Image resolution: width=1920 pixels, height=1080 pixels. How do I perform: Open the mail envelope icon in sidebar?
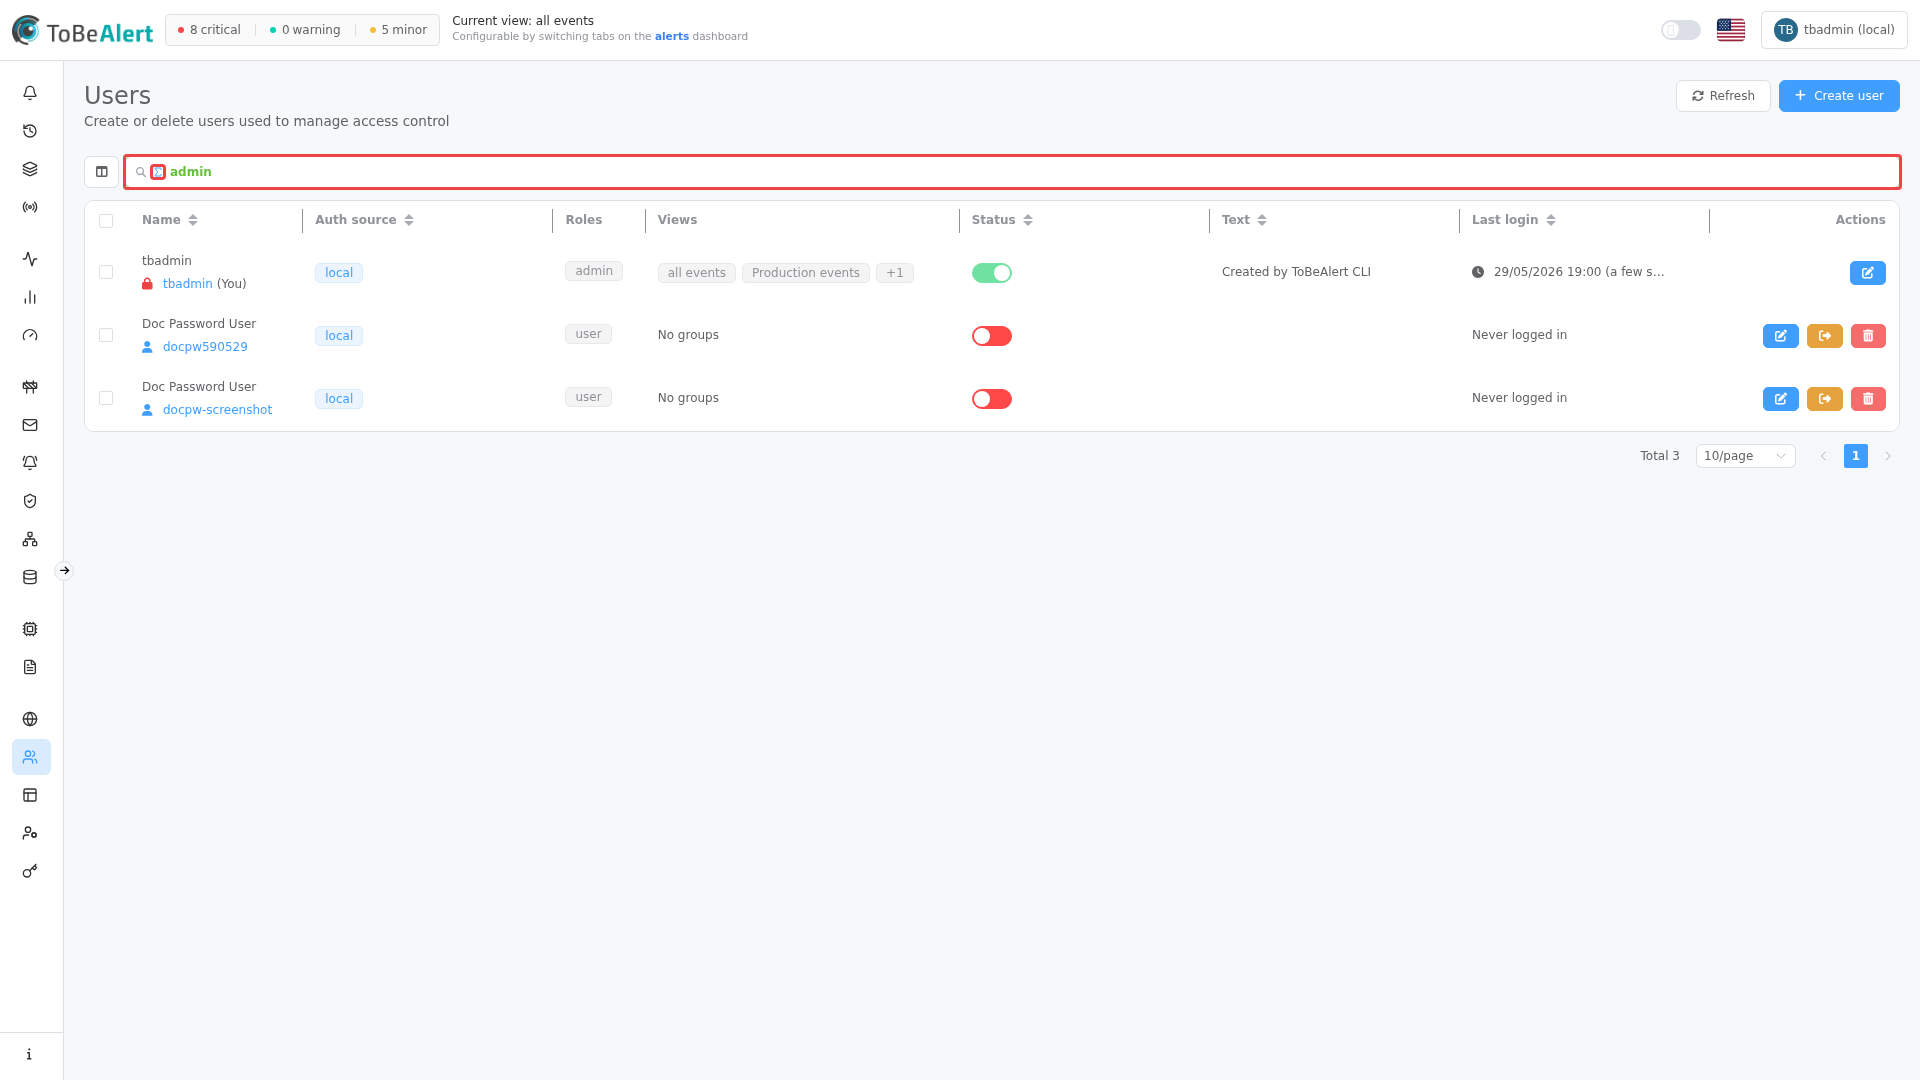[x=30, y=425]
